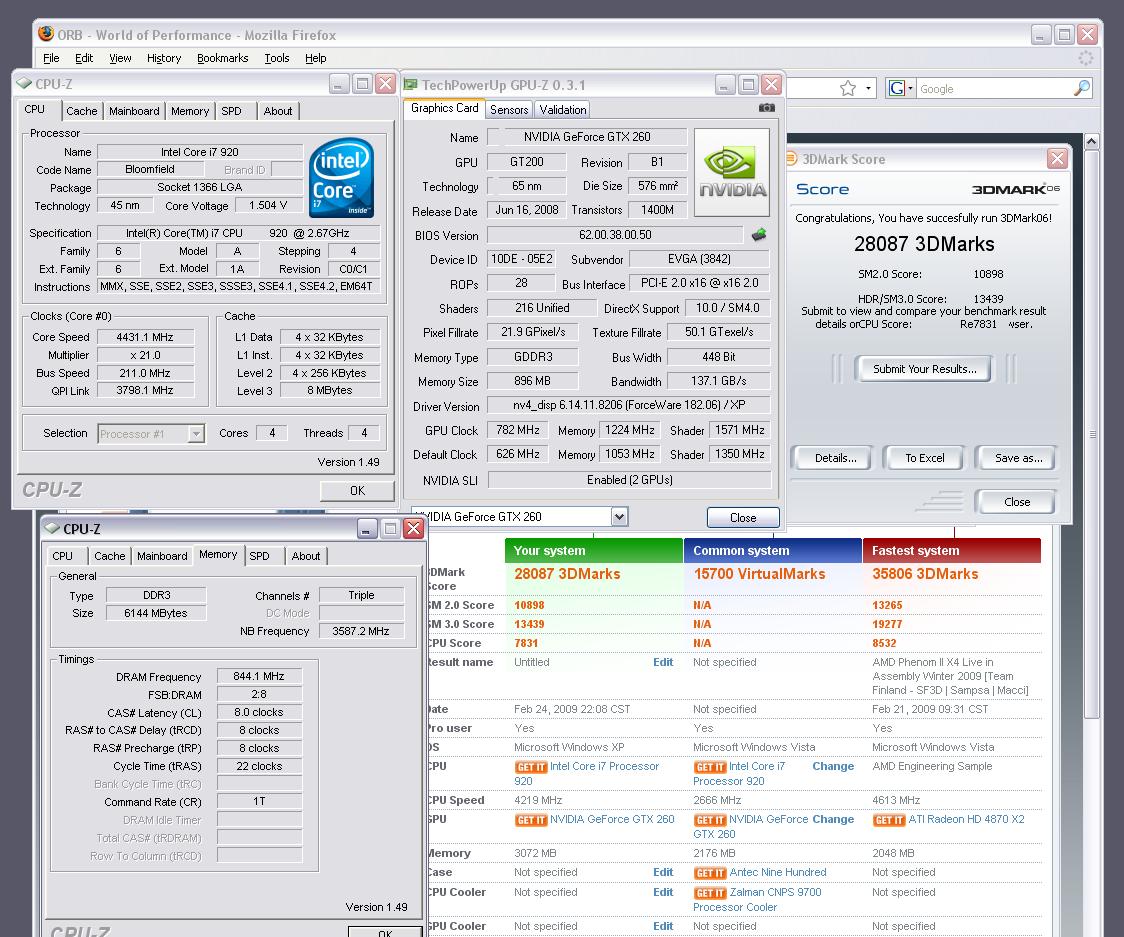The height and width of the screenshot is (937, 1124).
Task: Open the View menu in Firefox
Action: tap(120, 58)
